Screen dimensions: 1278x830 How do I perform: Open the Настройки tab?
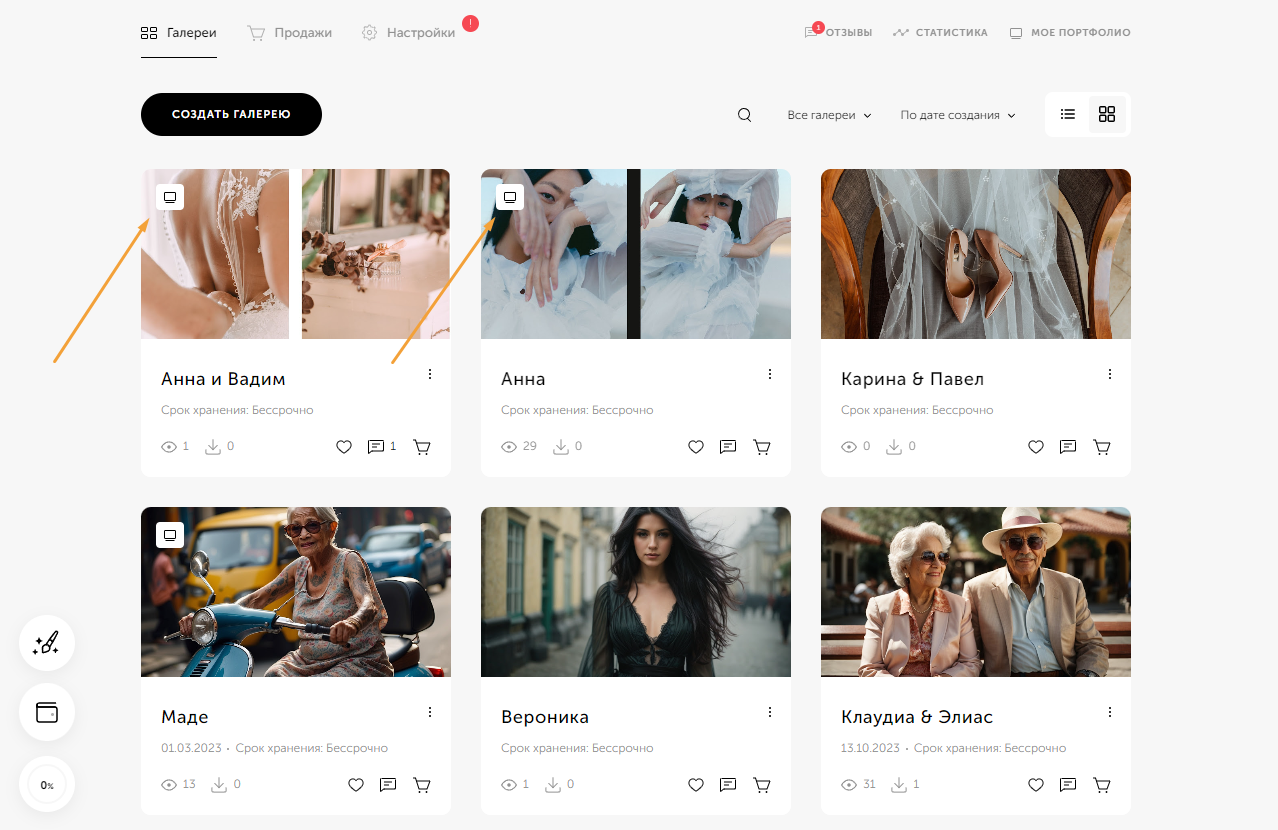click(409, 33)
